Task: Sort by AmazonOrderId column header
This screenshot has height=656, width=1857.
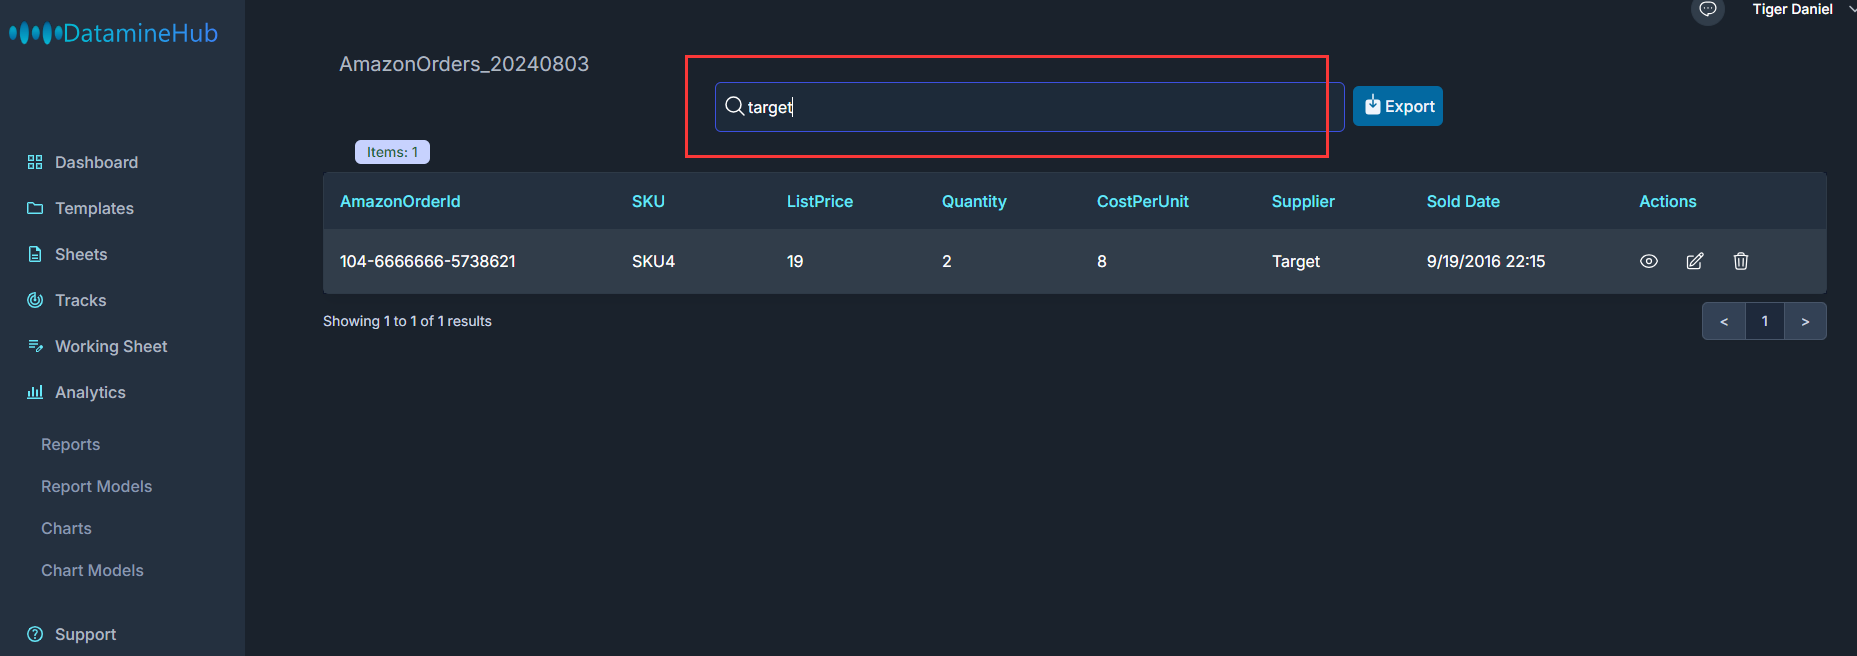Action: pyautogui.click(x=400, y=201)
